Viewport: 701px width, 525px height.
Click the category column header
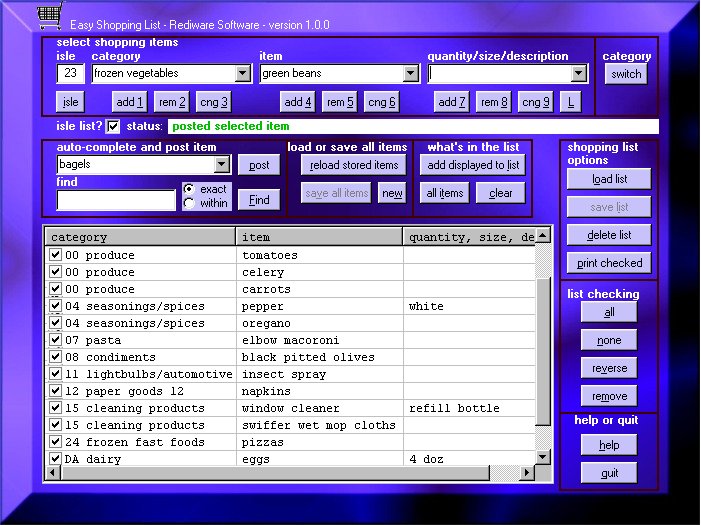[140, 237]
